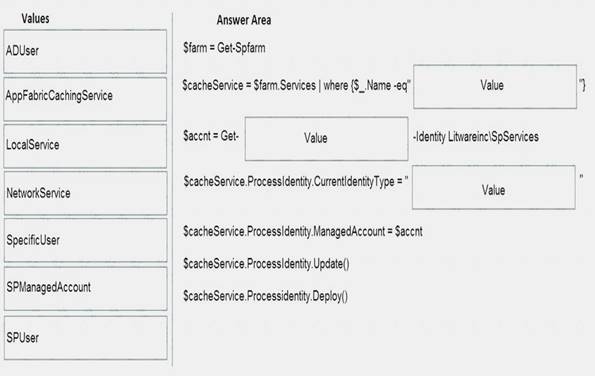Select the NetworkService value
This screenshot has height=376, width=595.
[85, 193]
